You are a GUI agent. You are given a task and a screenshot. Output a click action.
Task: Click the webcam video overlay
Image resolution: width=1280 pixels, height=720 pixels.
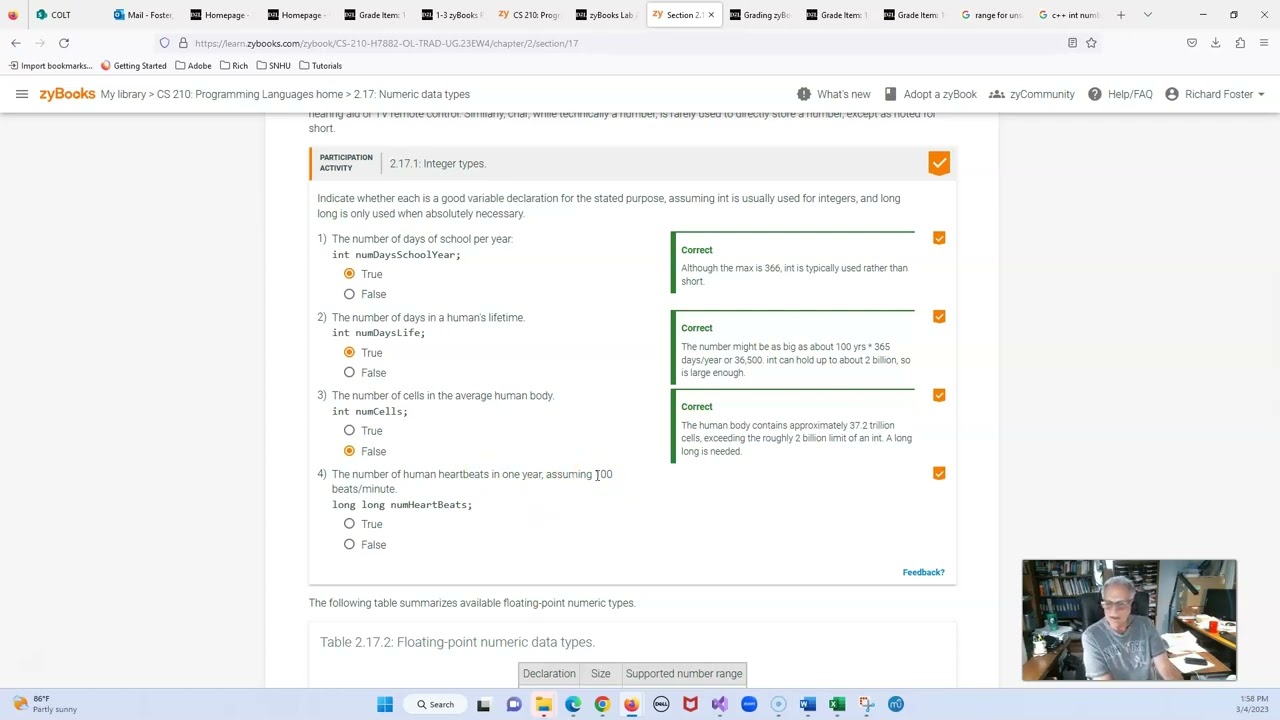(x=1129, y=620)
